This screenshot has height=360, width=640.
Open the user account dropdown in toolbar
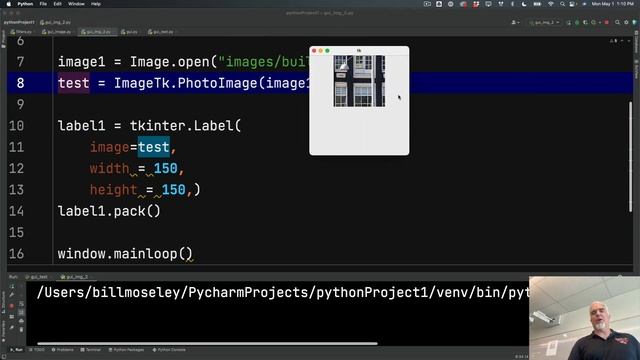point(516,22)
